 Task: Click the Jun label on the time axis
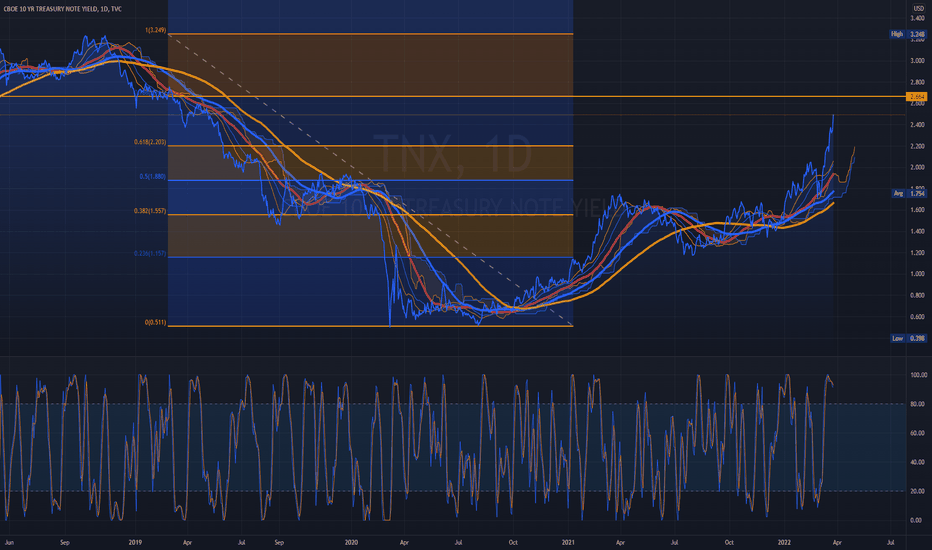pos(9,542)
